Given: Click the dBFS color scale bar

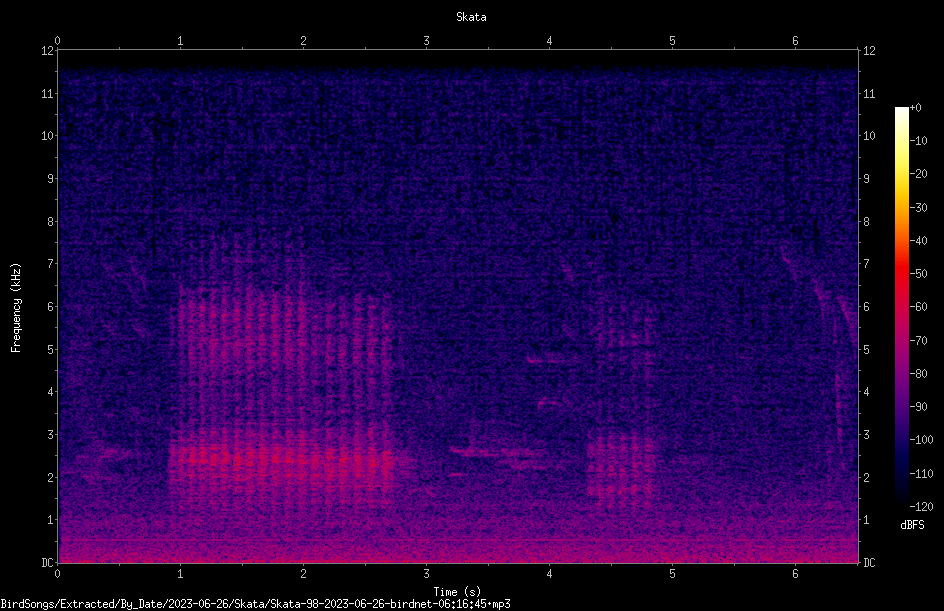Looking at the screenshot, I should tap(901, 306).
